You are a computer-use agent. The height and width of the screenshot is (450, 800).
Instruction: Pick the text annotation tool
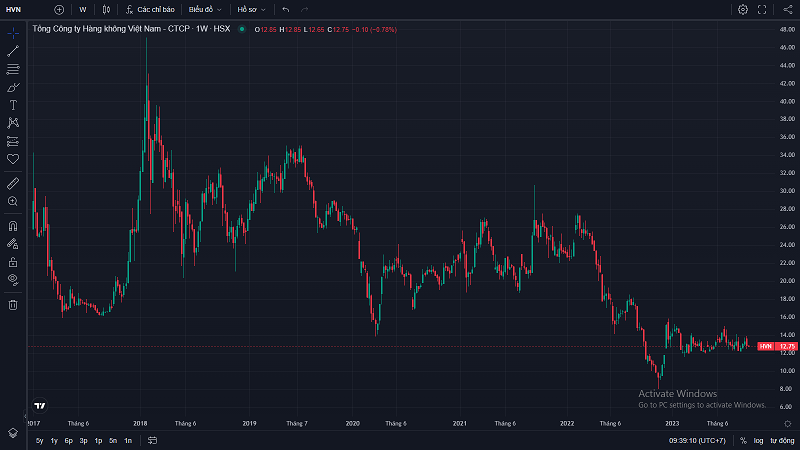(13, 104)
